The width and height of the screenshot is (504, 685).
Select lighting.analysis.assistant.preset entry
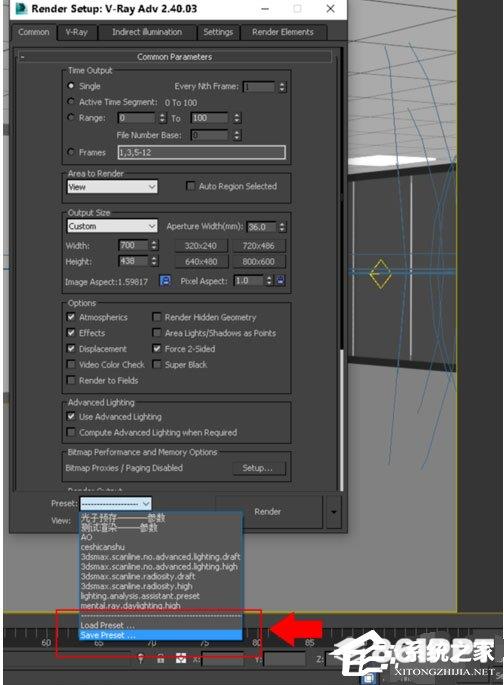pyautogui.click(x=161, y=596)
